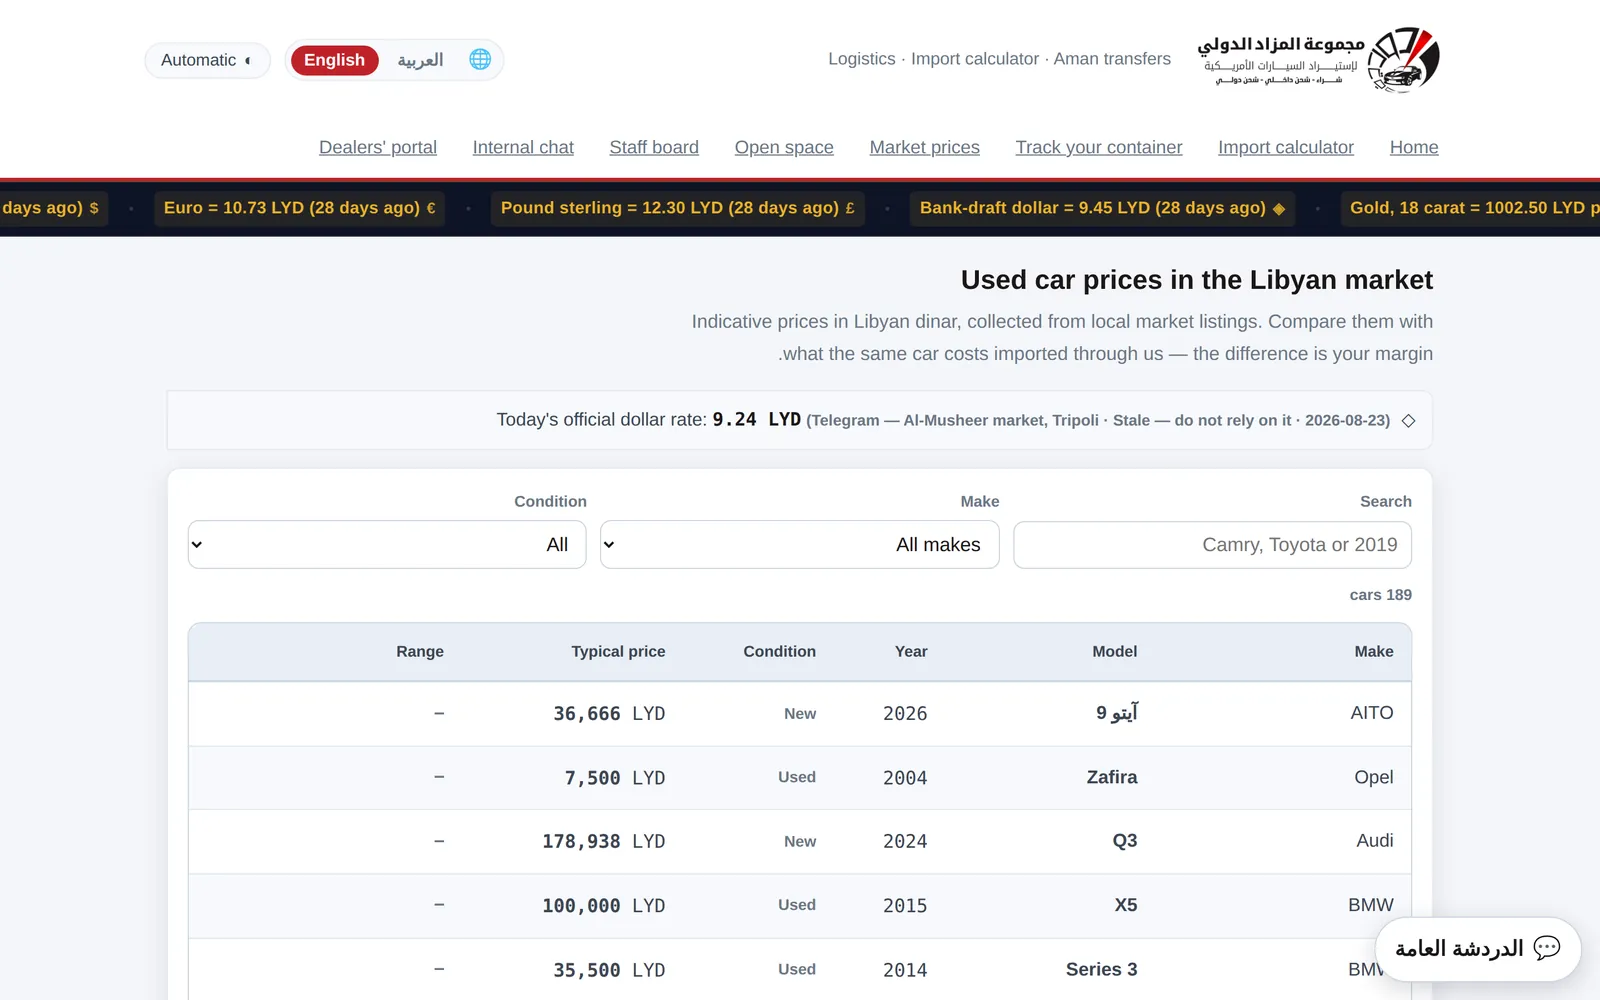The image size is (1600, 1000).
Task: Click the Pound sterling rate ticker item
Action: 677,208
